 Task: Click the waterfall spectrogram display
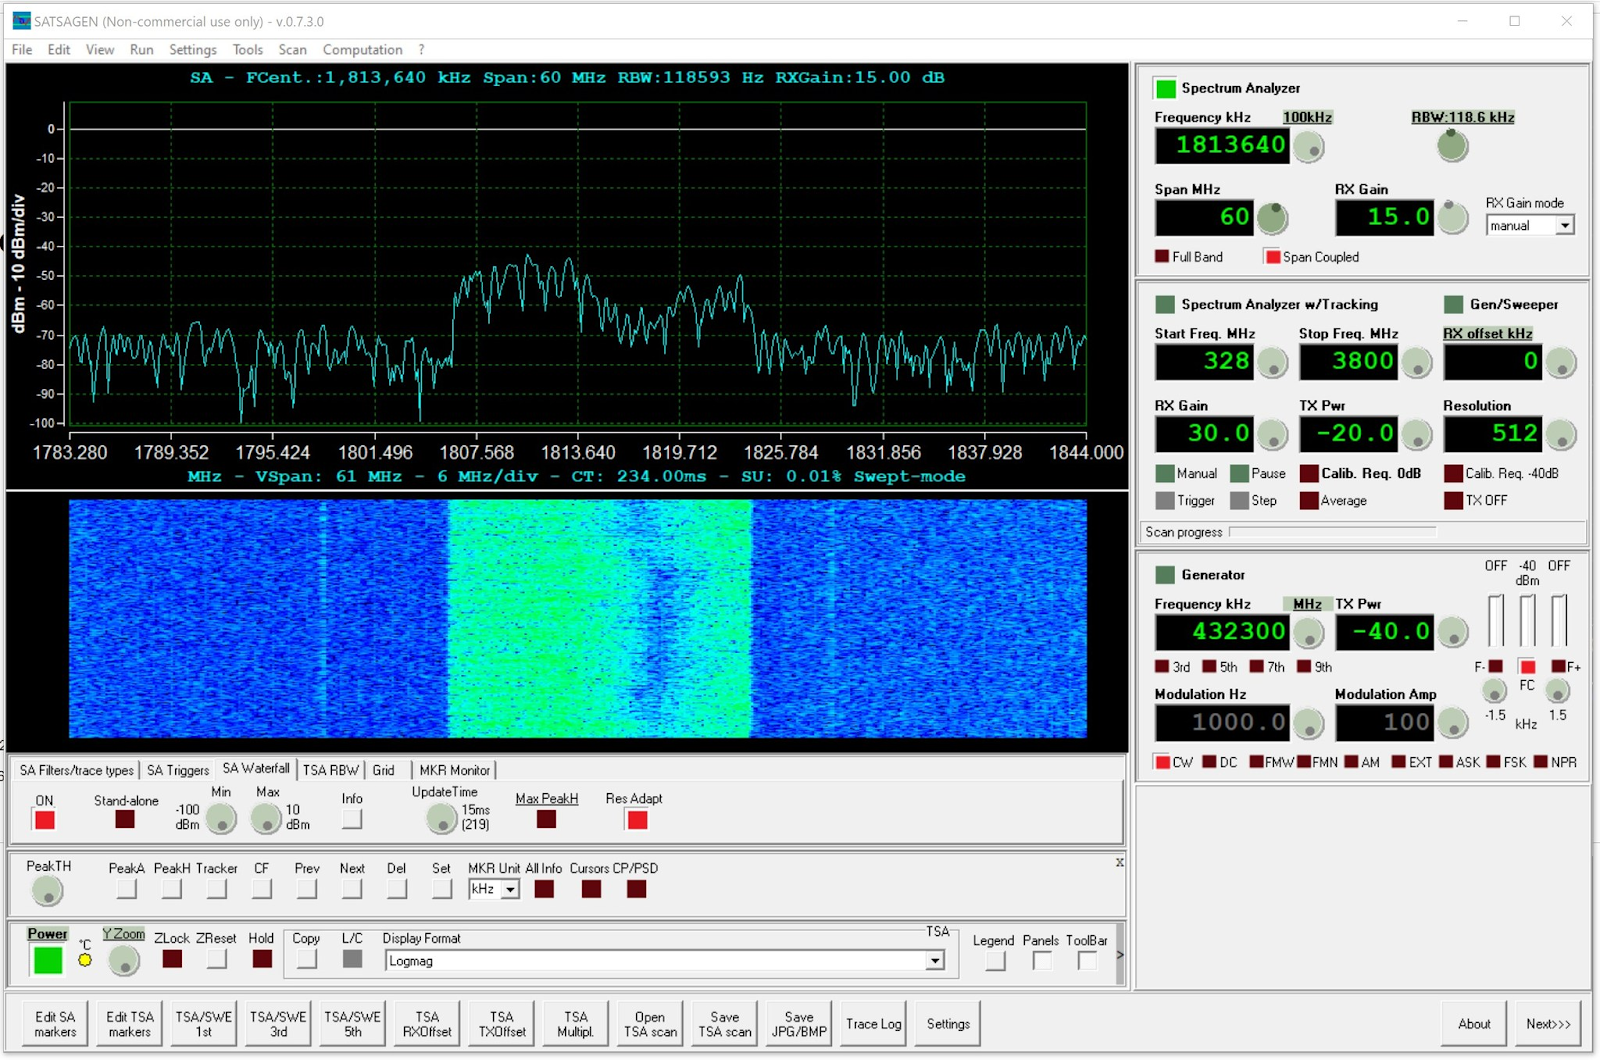pos(577,619)
